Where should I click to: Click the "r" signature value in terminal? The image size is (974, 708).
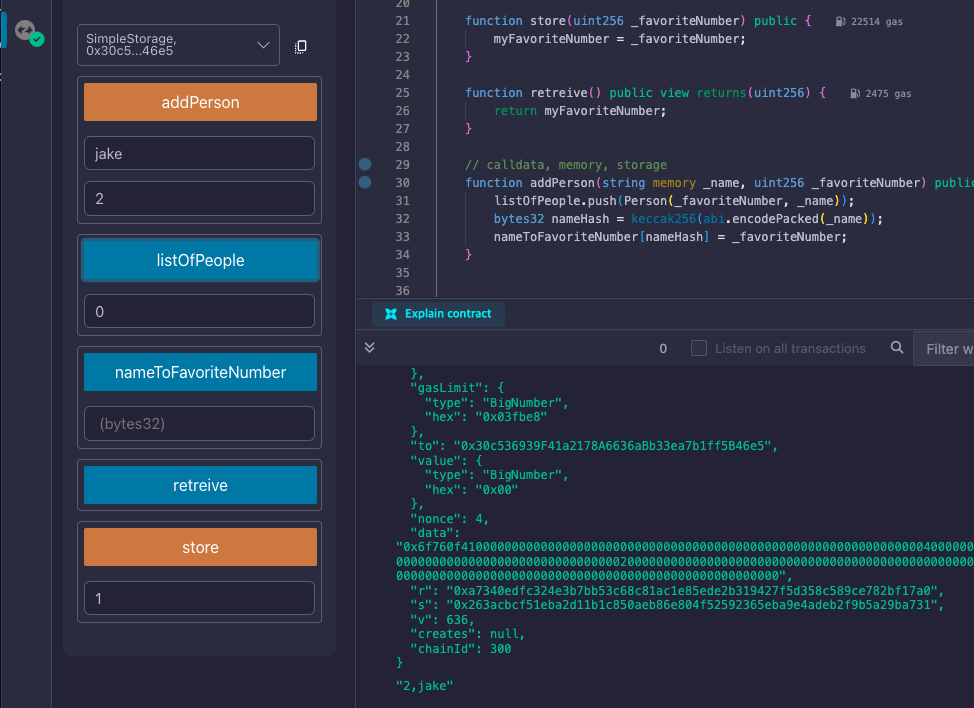pos(694,591)
